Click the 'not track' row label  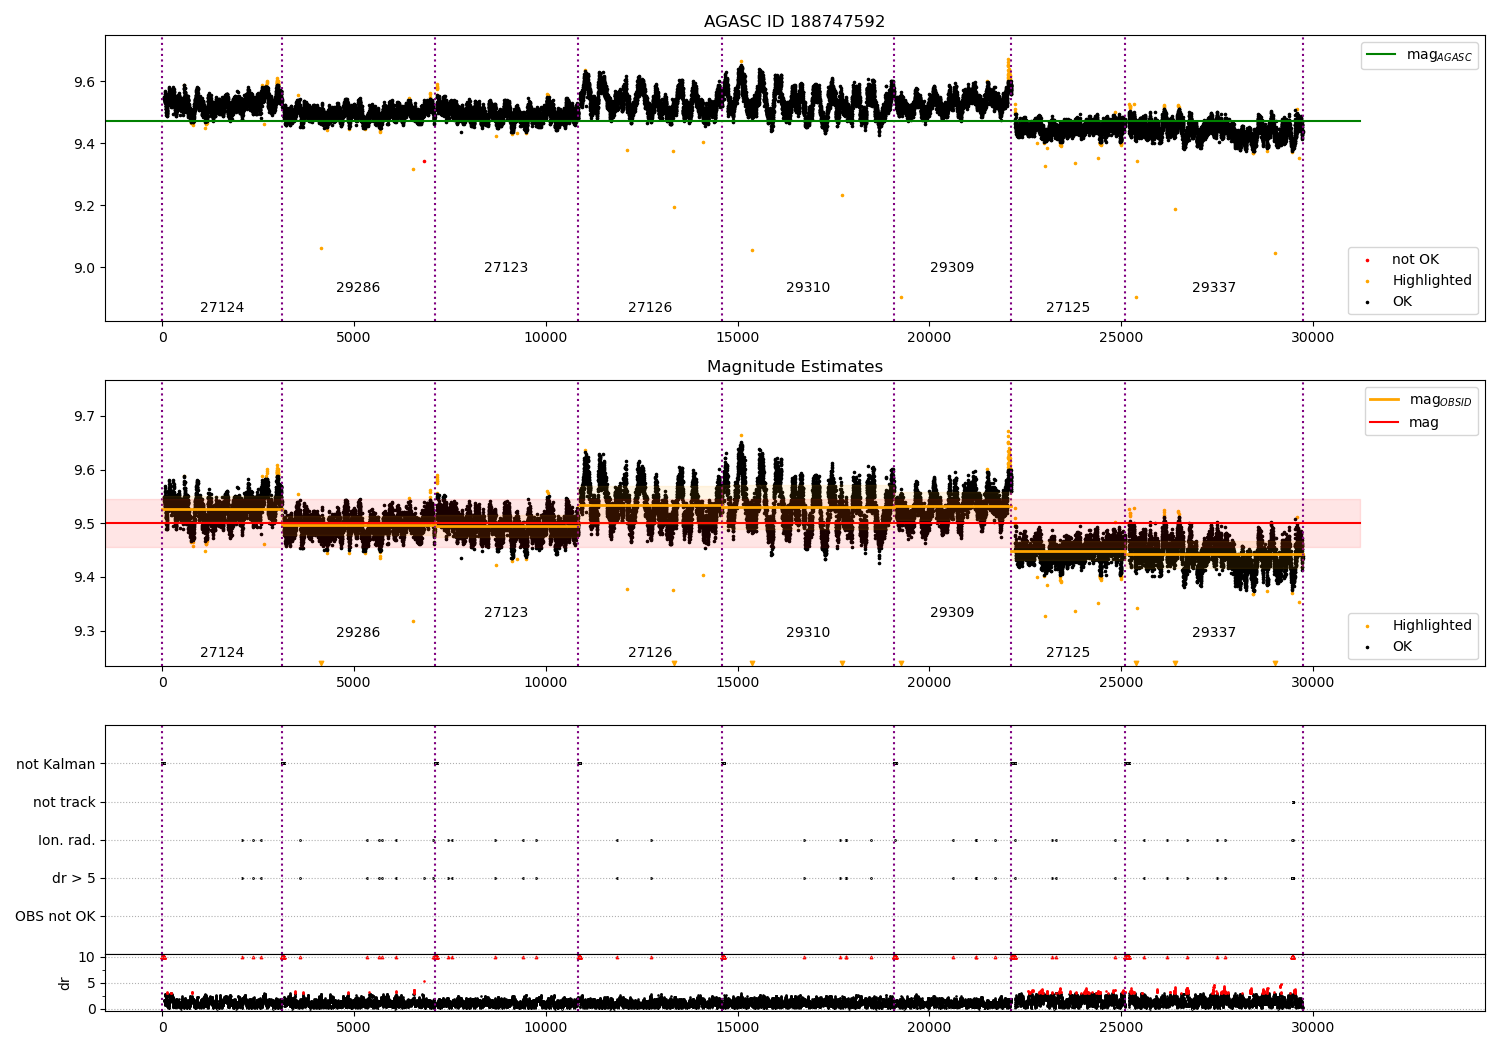coord(64,802)
